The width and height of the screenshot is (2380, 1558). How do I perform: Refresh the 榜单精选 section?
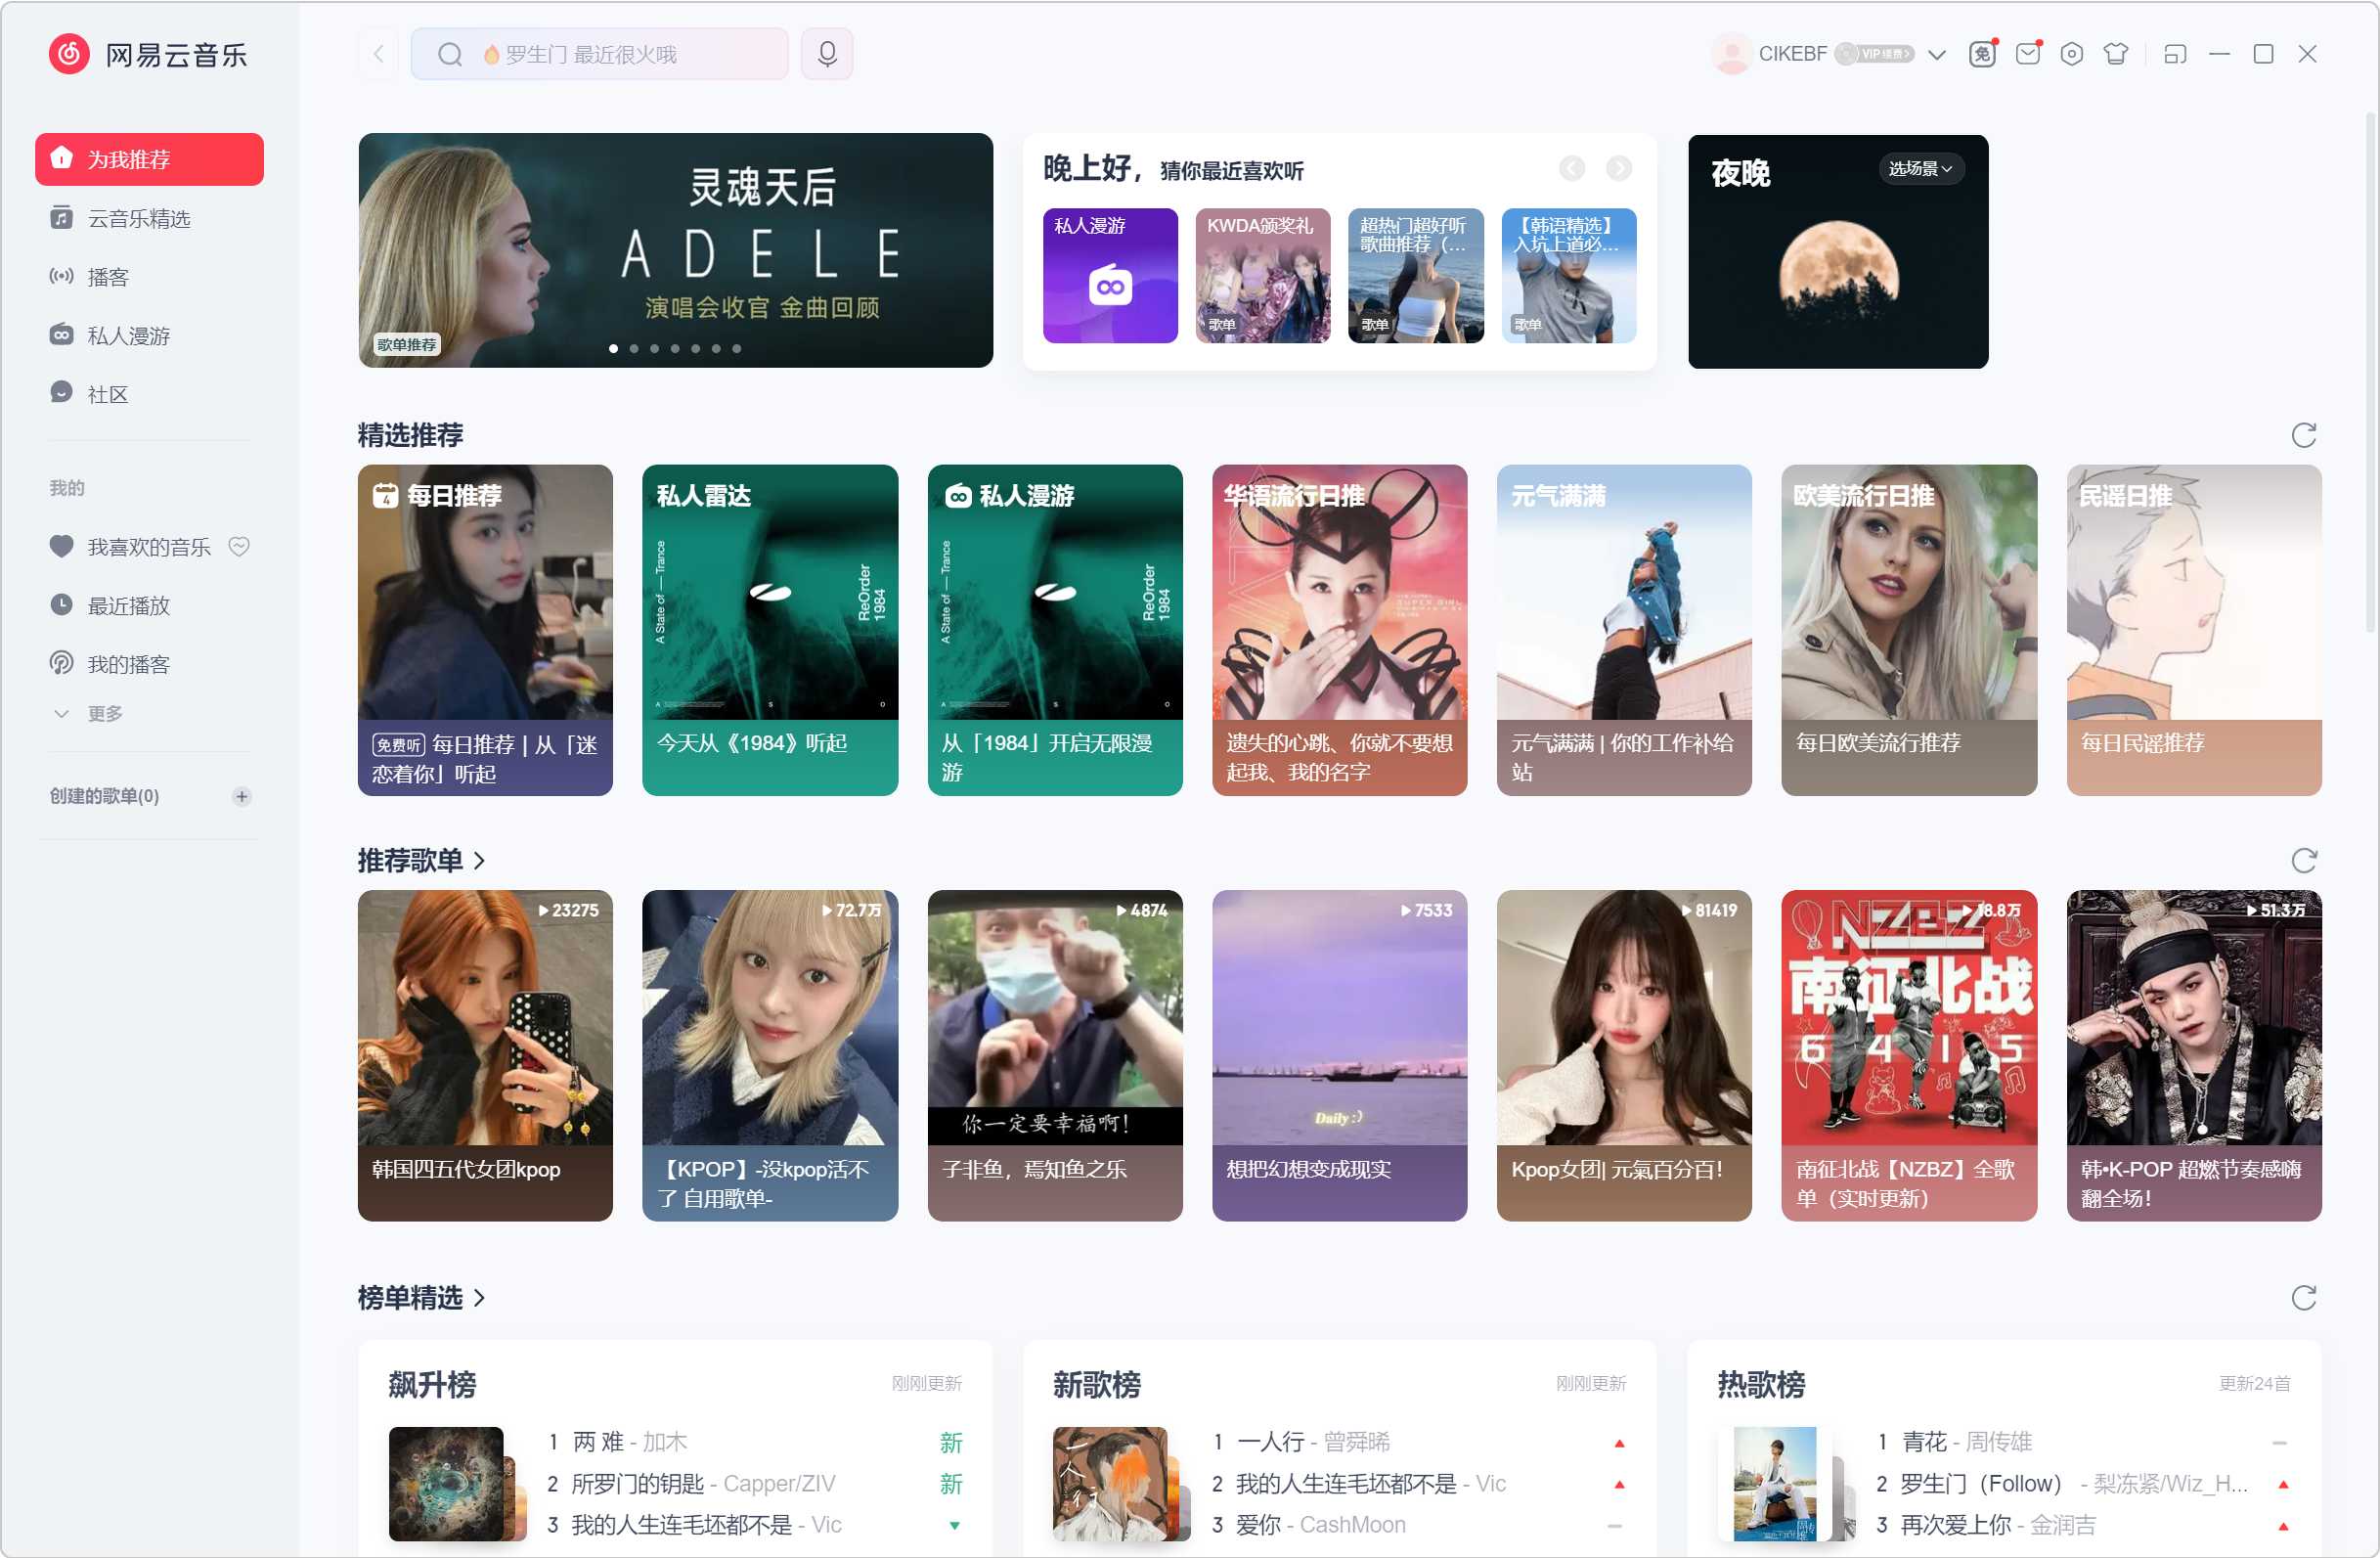tap(2303, 1297)
